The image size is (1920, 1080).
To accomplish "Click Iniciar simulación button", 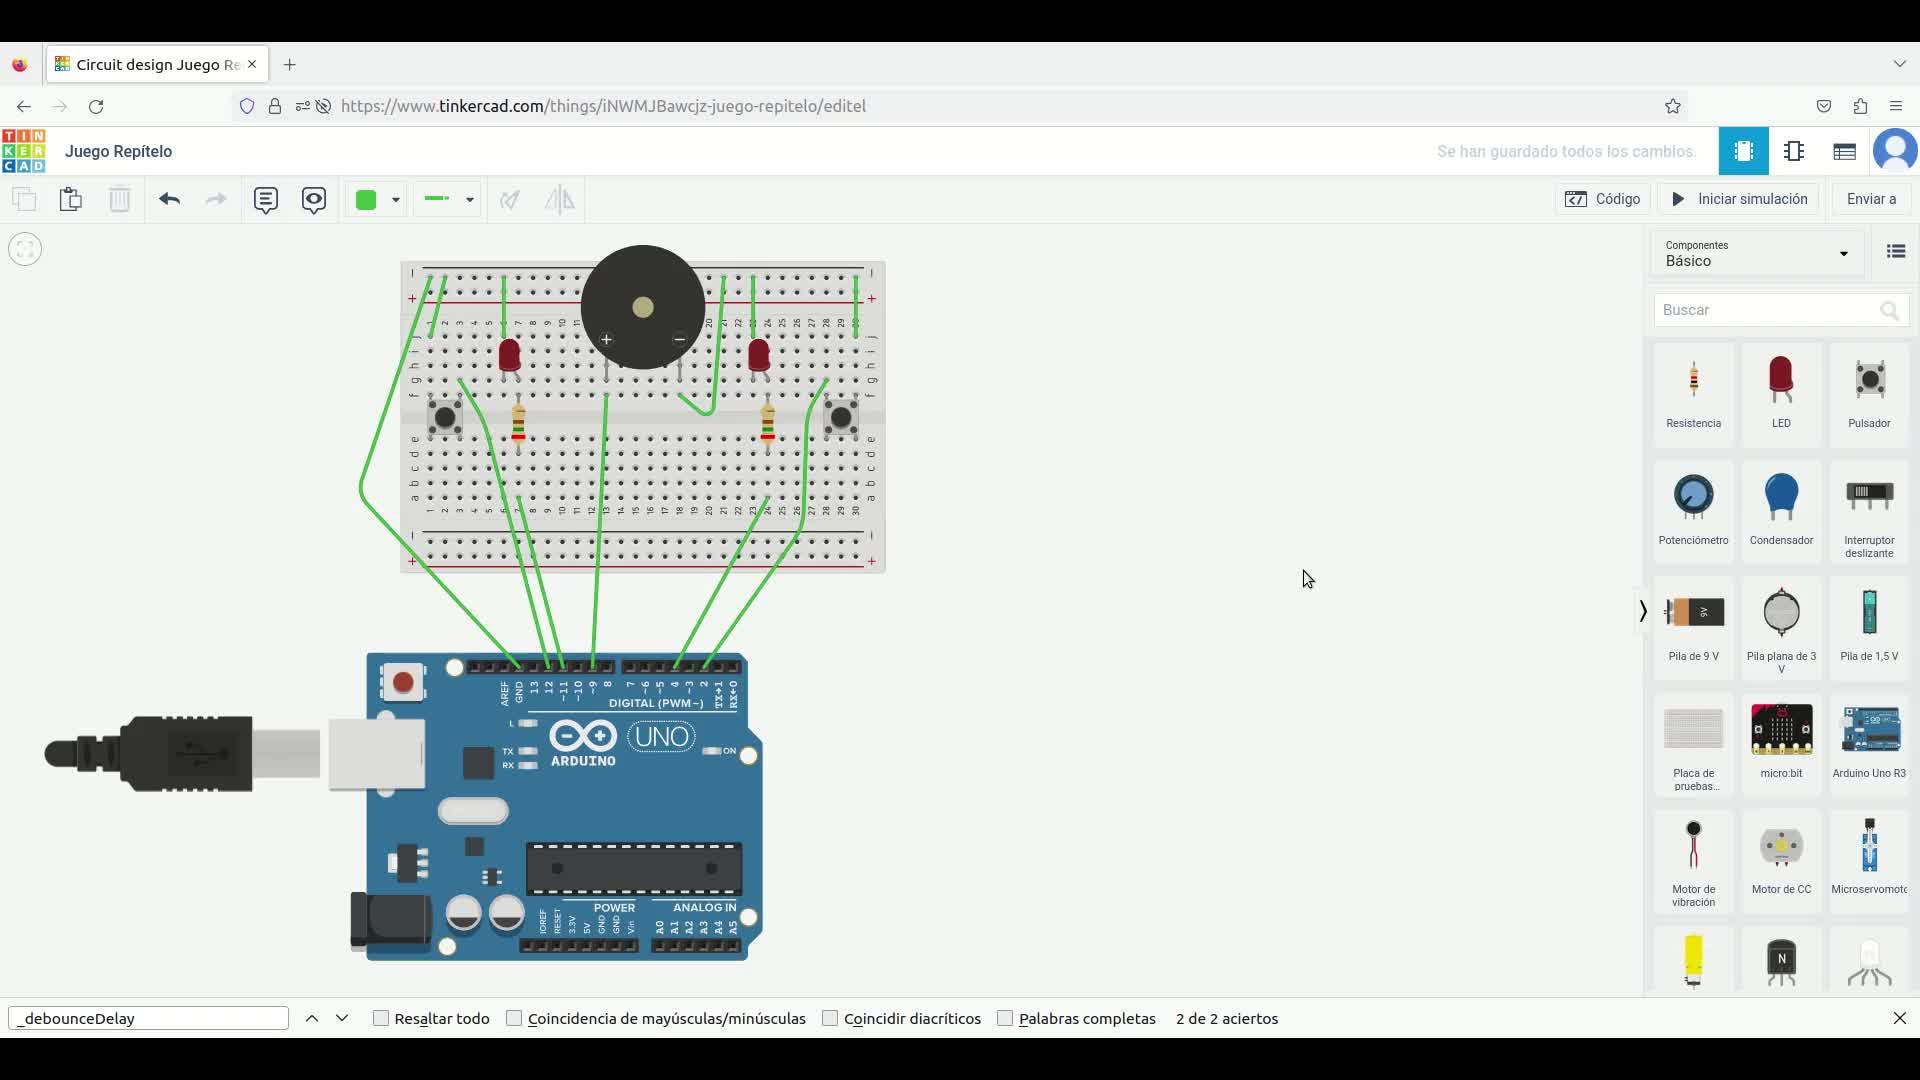I will pyautogui.click(x=1739, y=199).
